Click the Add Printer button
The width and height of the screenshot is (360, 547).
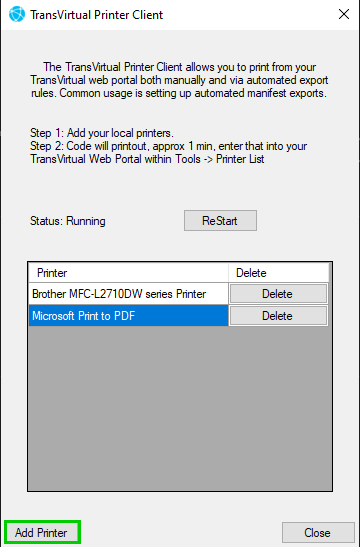[42, 532]
